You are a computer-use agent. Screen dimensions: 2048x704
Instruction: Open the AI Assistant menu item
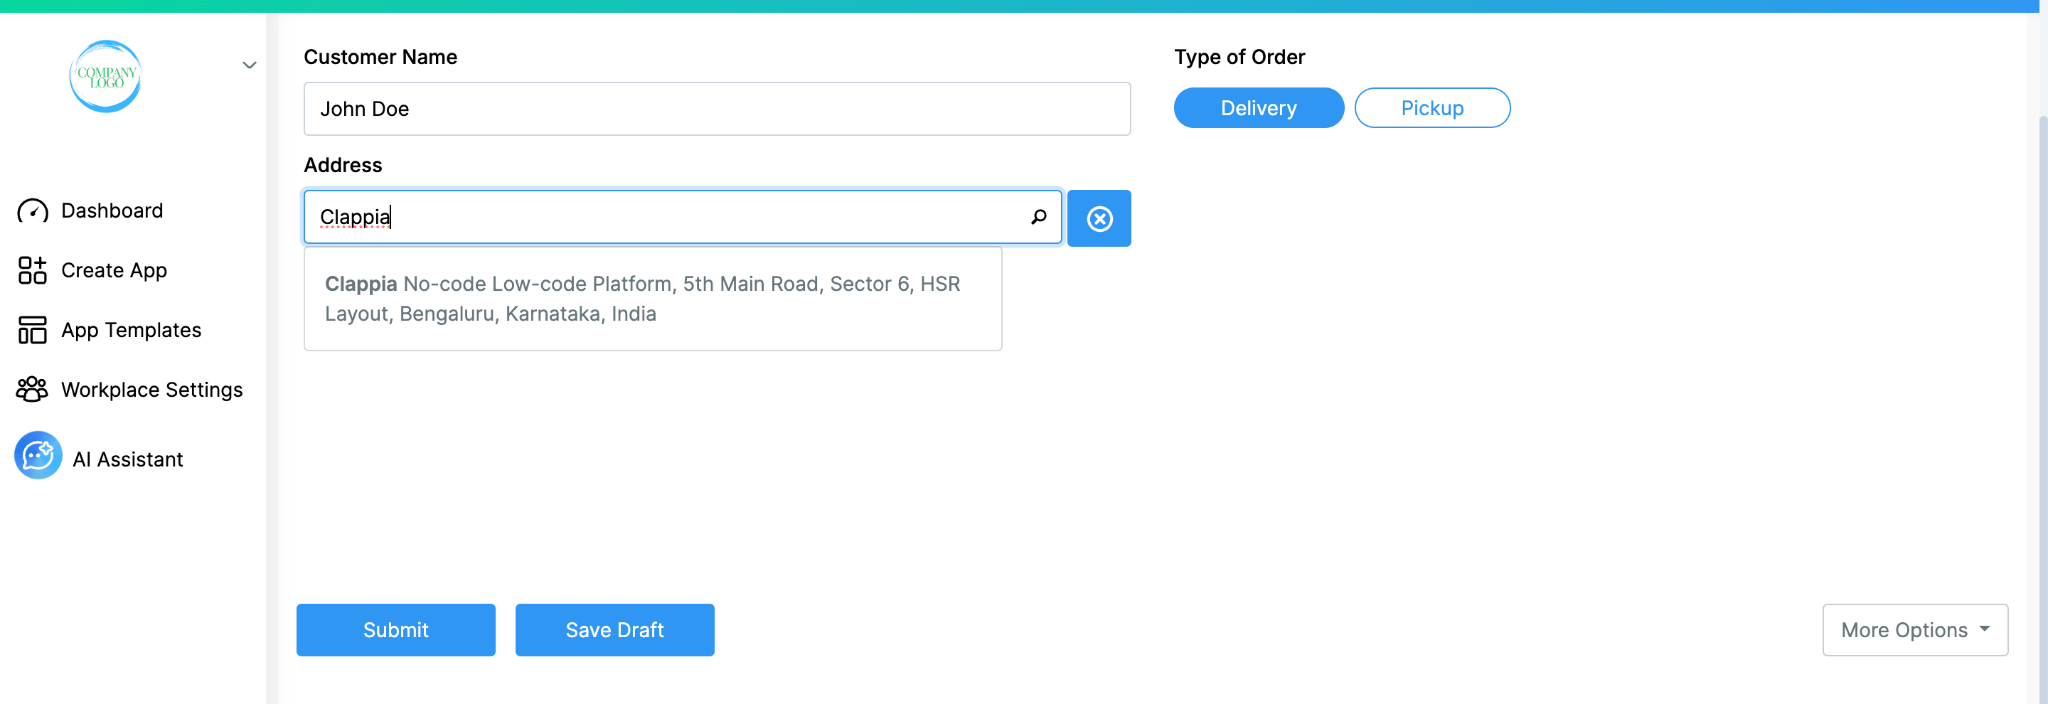[128, 459]
